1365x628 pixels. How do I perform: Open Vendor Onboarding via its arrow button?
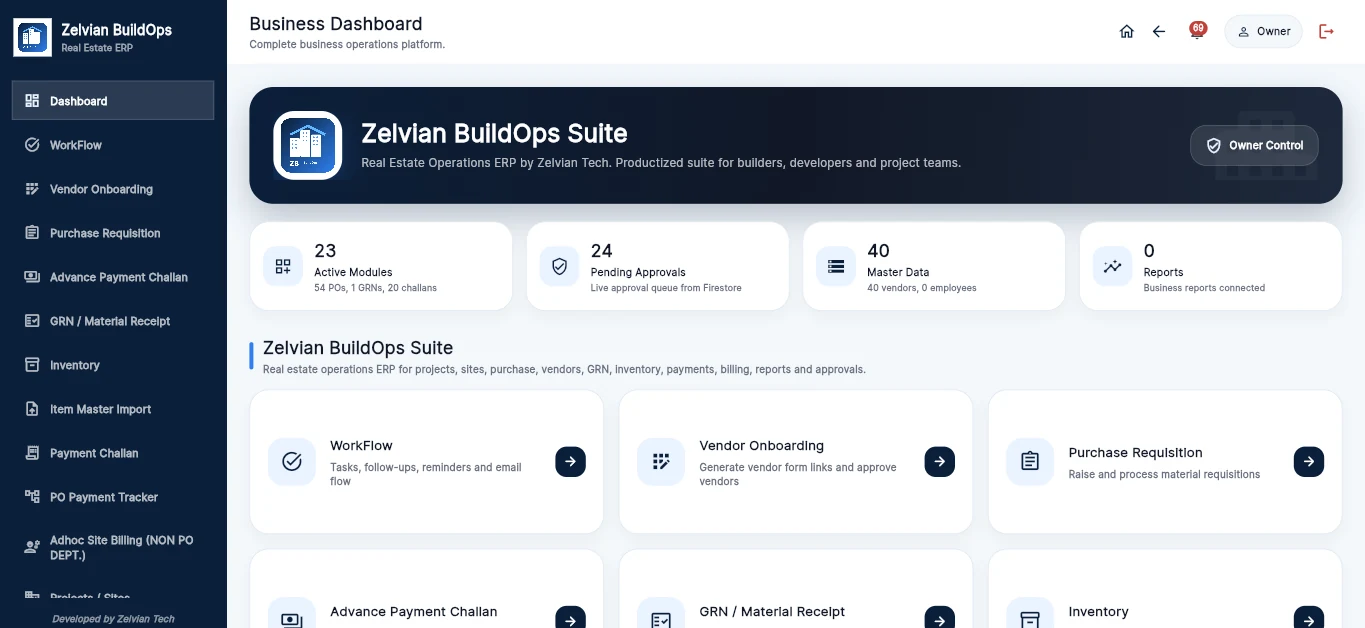pos(939,461)
